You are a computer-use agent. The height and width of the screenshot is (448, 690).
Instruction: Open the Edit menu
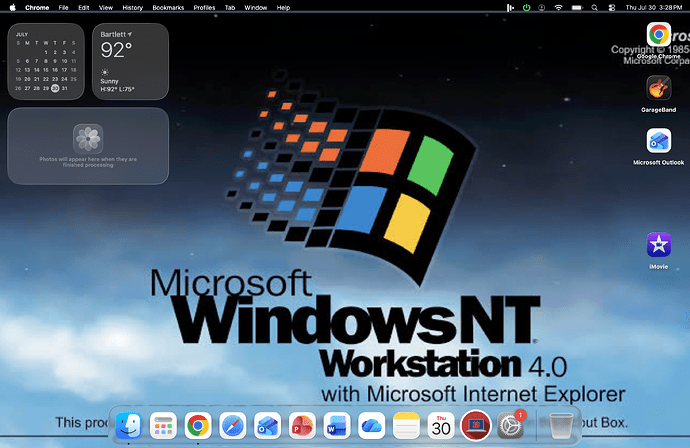click(x=84, y=7)
